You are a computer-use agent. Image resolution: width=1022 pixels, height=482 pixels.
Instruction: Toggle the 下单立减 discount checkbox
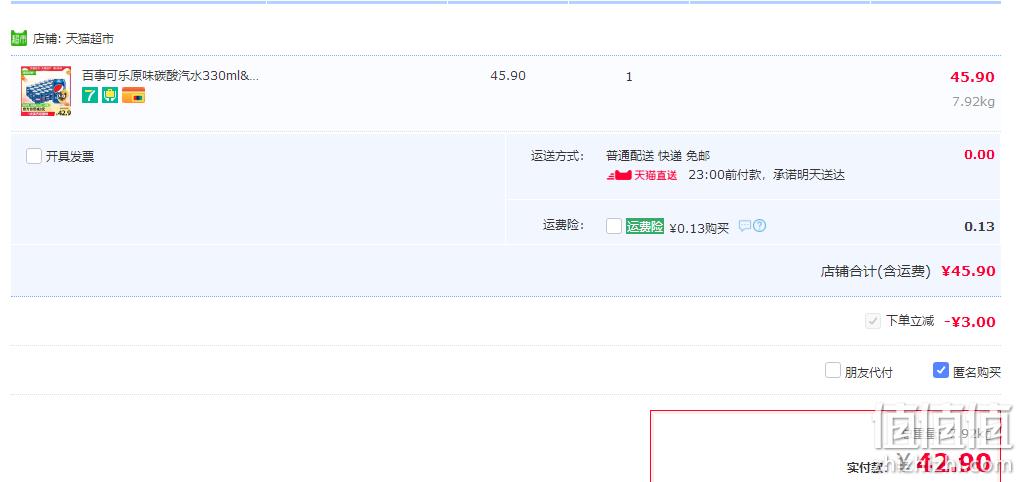point(873,321)
